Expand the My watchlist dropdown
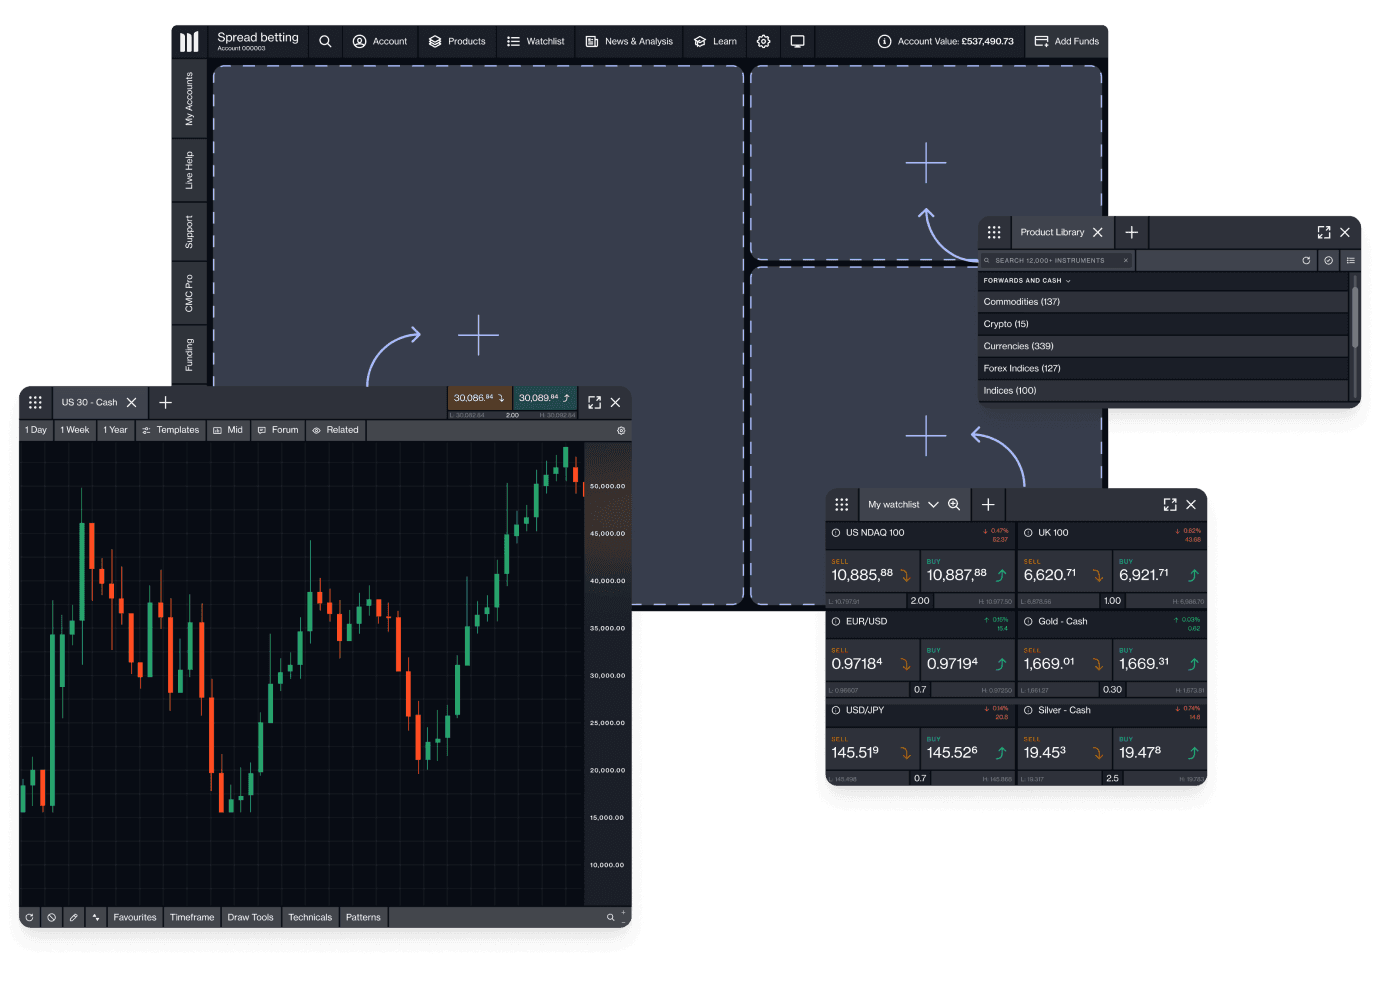Screen dimensions: 1378x981 pos(933,505)
